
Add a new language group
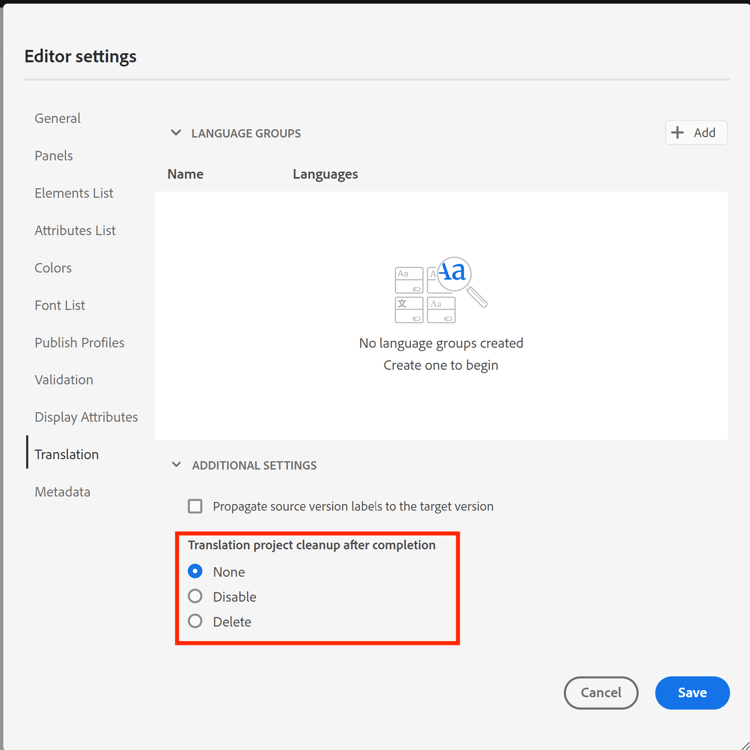tap(696, 132)
